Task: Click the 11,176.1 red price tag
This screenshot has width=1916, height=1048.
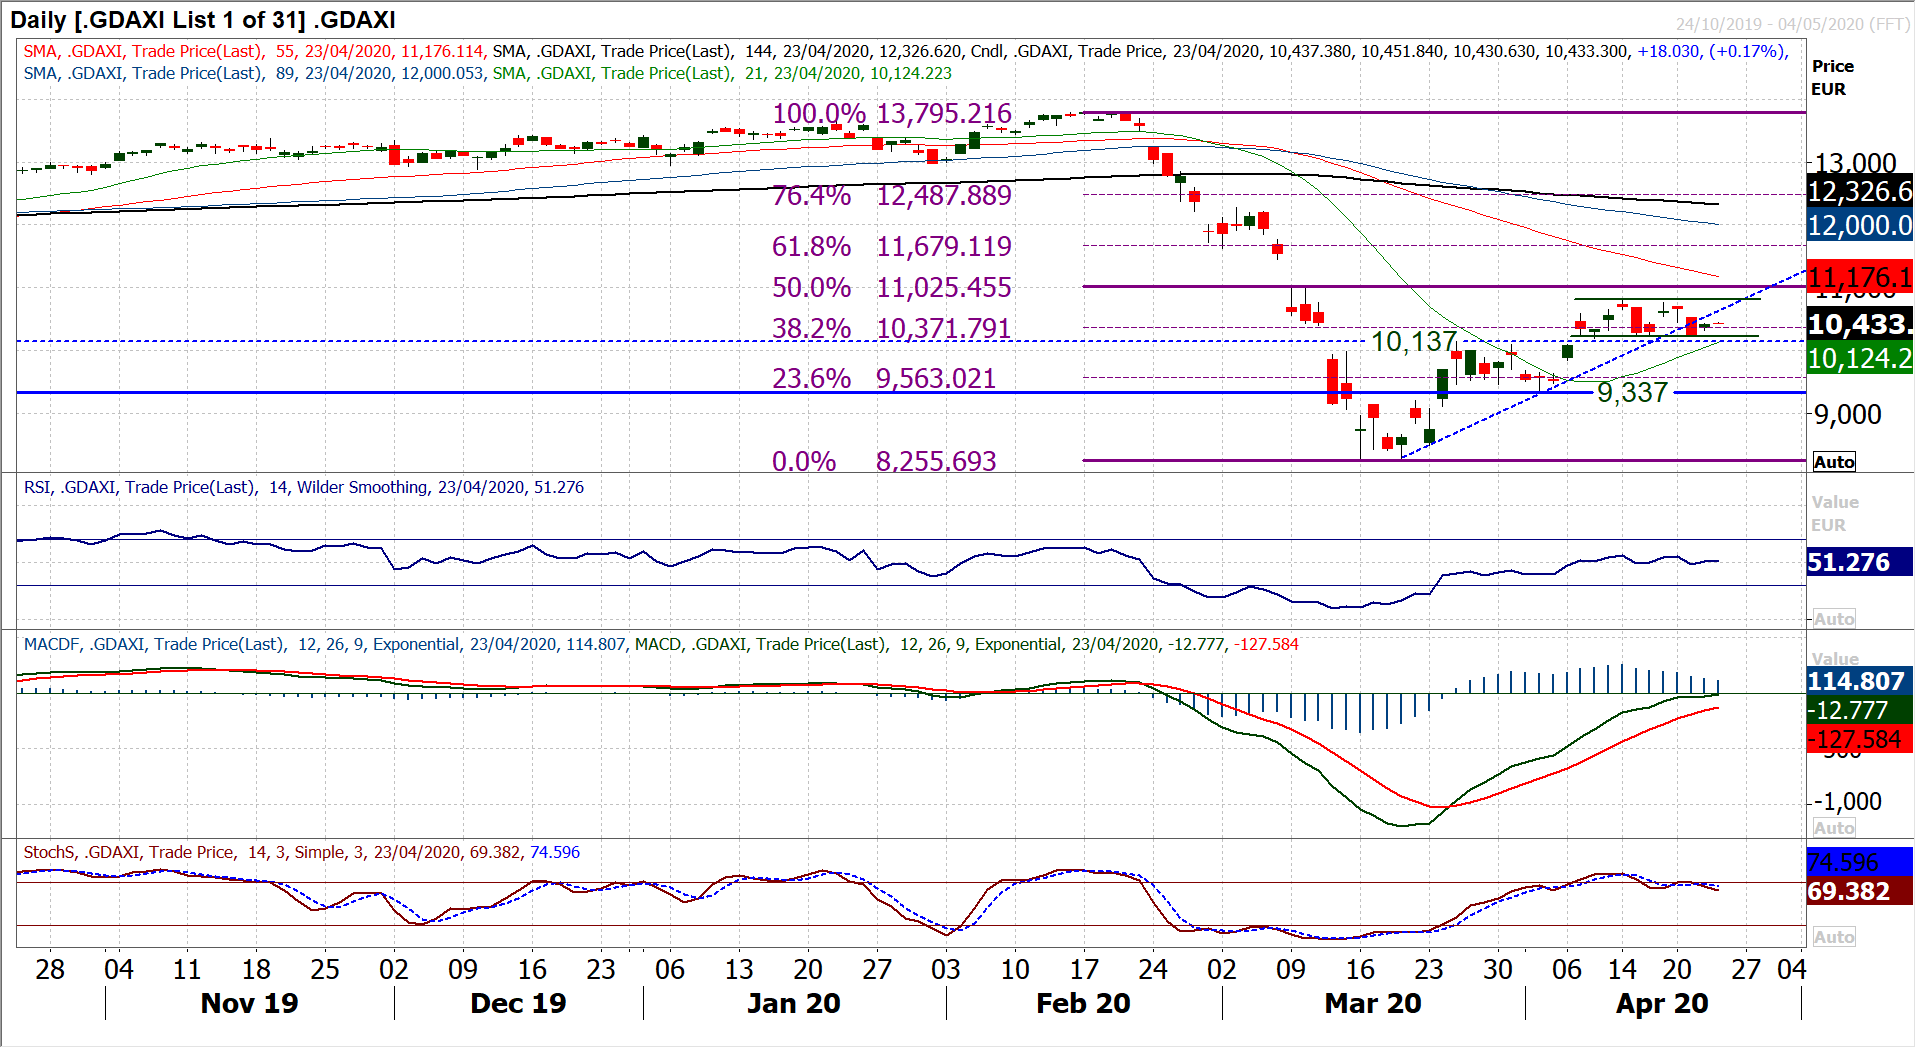Action: pyautogui.click(x=1860, y=277)
